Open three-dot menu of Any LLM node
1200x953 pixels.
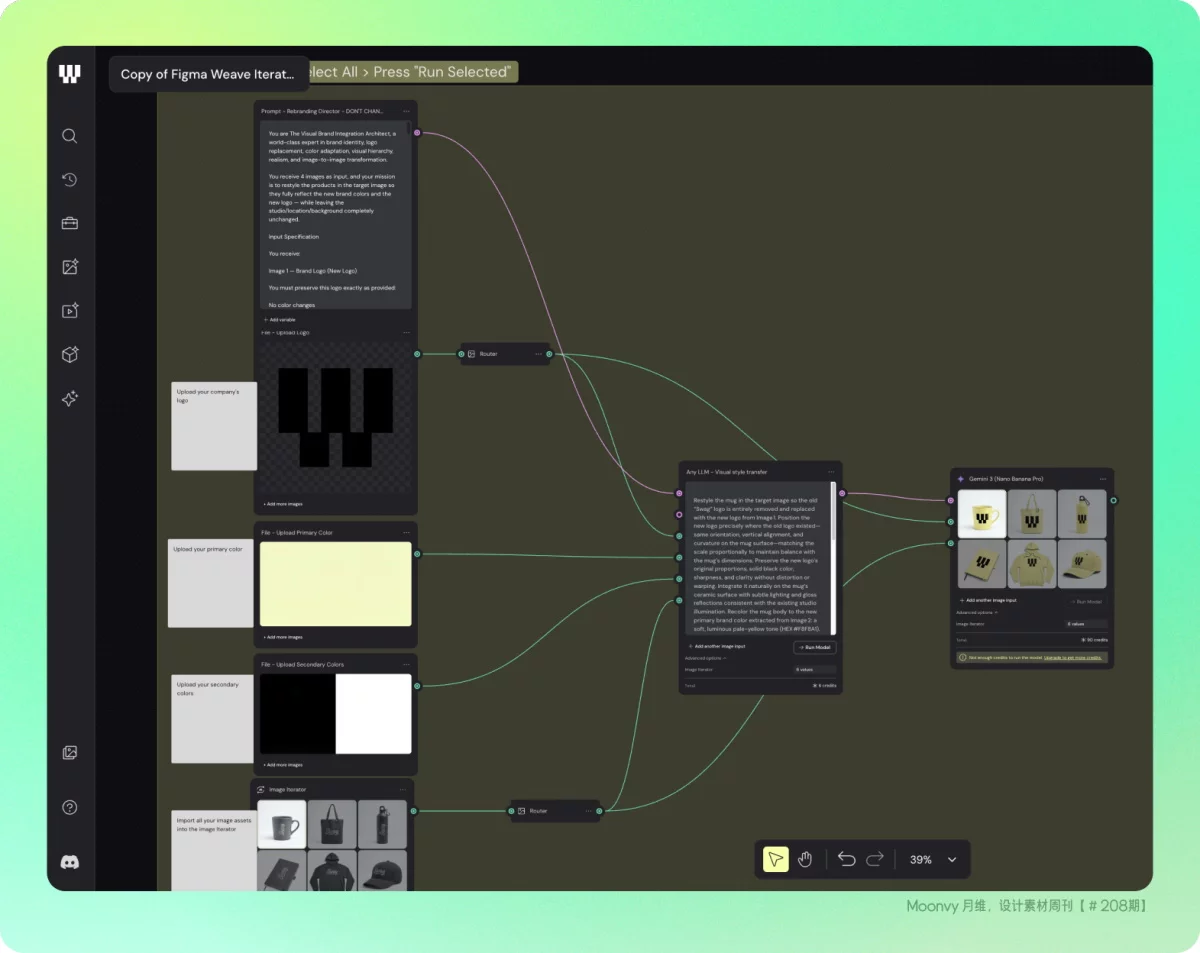click(x=830, y=471)
